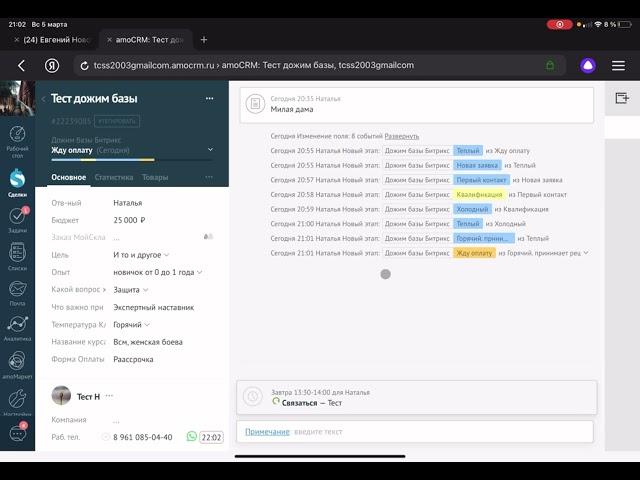Click the WhatsApp icon next to phone

191,436
